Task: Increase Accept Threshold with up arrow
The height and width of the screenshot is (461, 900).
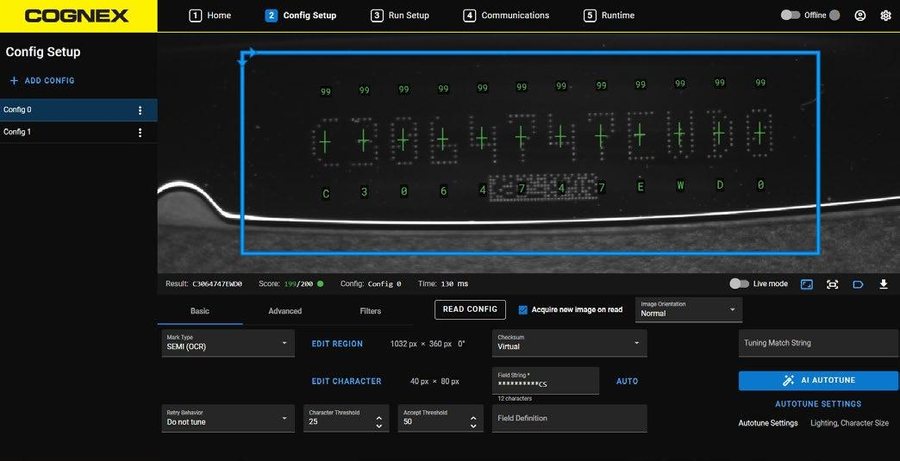Action: coord(473,418)
